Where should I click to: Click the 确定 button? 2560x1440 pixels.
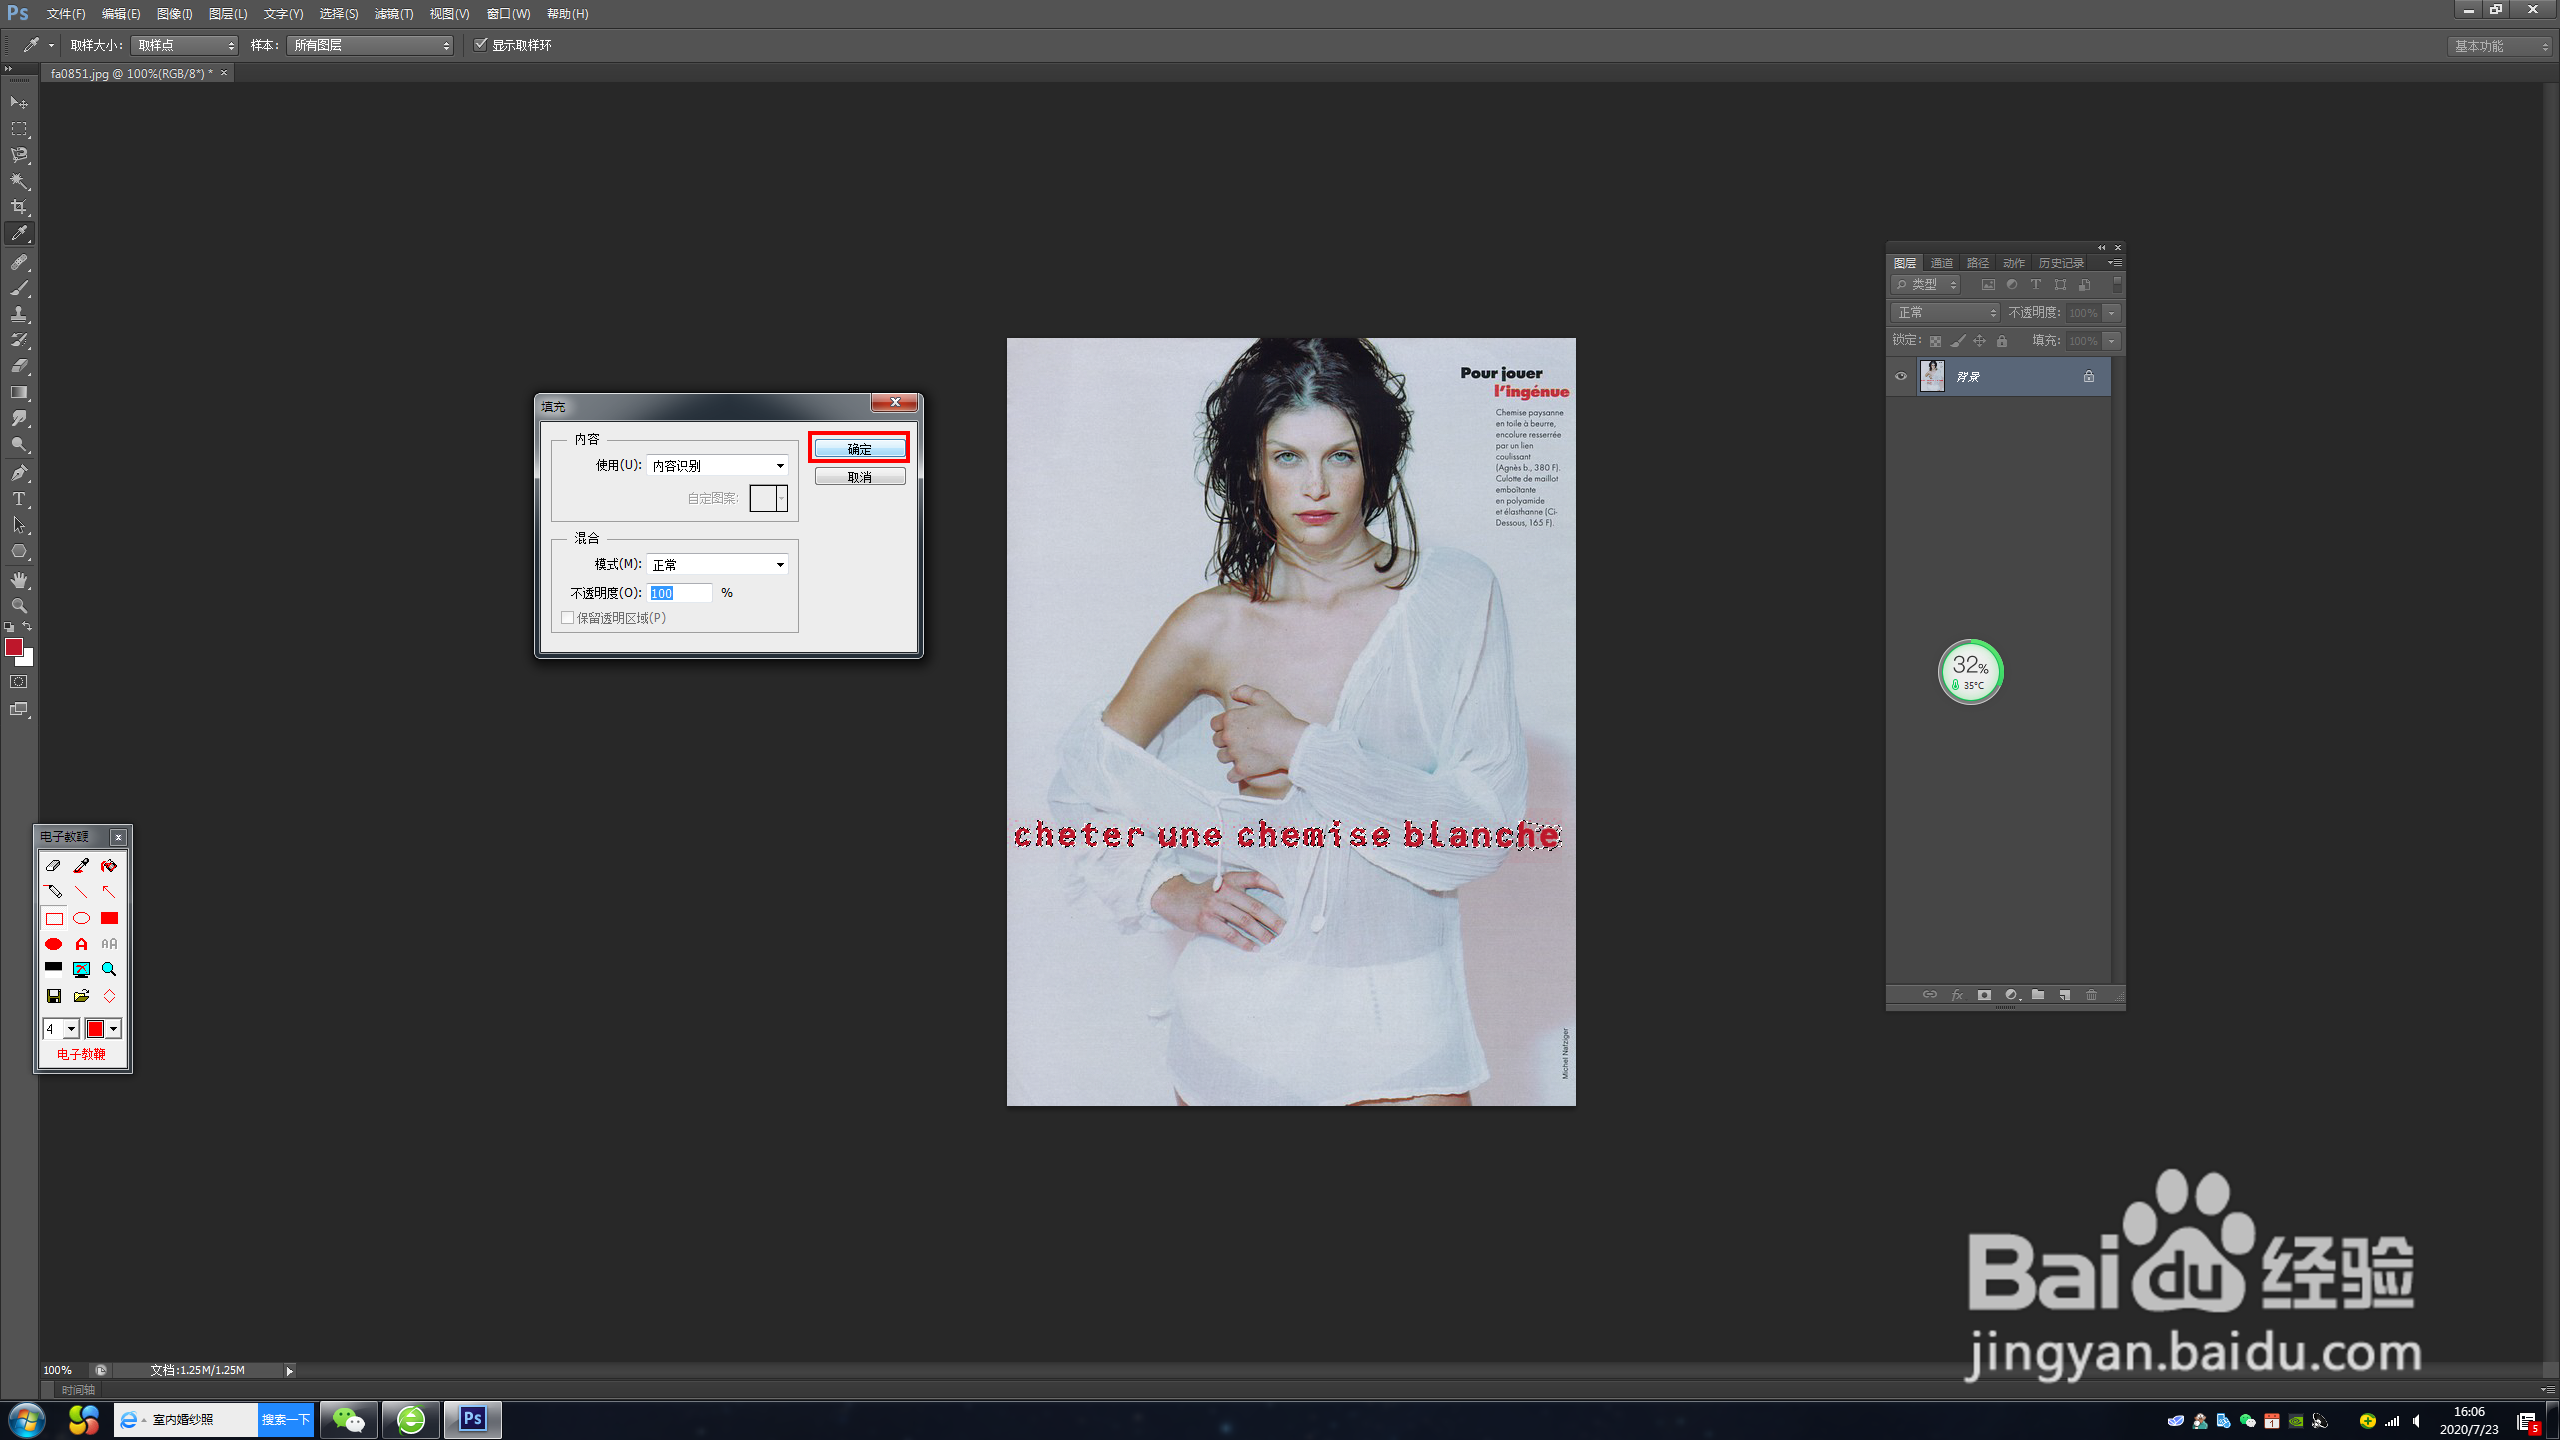click(x=859, y=449)
